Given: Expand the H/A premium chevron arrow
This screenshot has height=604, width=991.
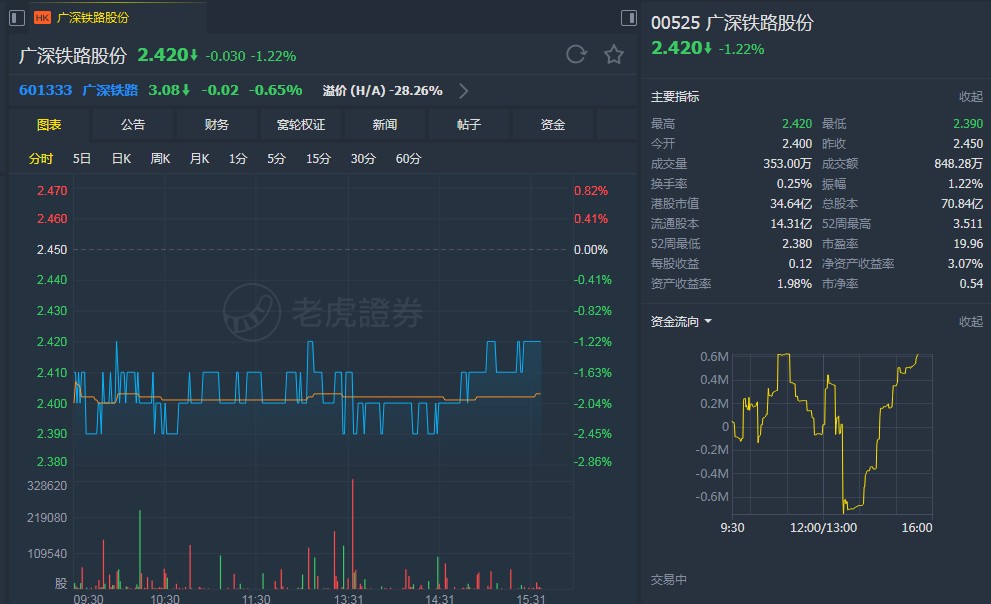Looking at the screenshot, I should pyautogui.click(x=464, y=91).
